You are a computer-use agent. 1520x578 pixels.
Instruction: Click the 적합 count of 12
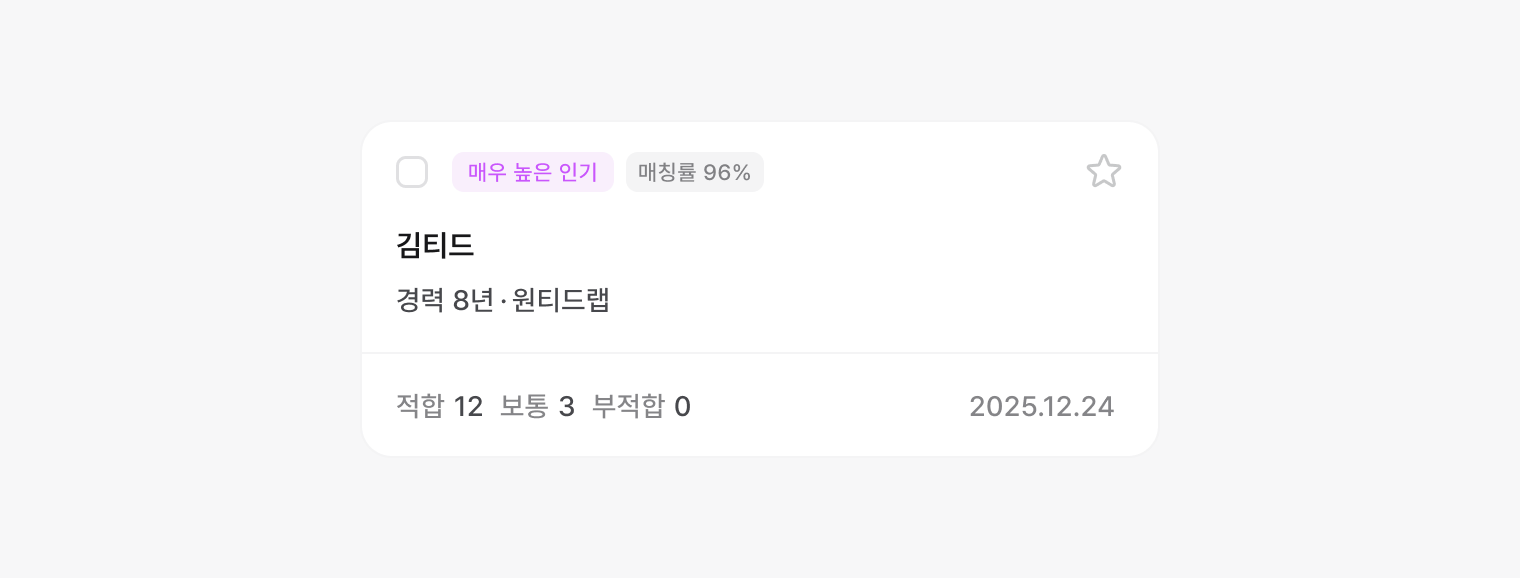coord(468,406)
